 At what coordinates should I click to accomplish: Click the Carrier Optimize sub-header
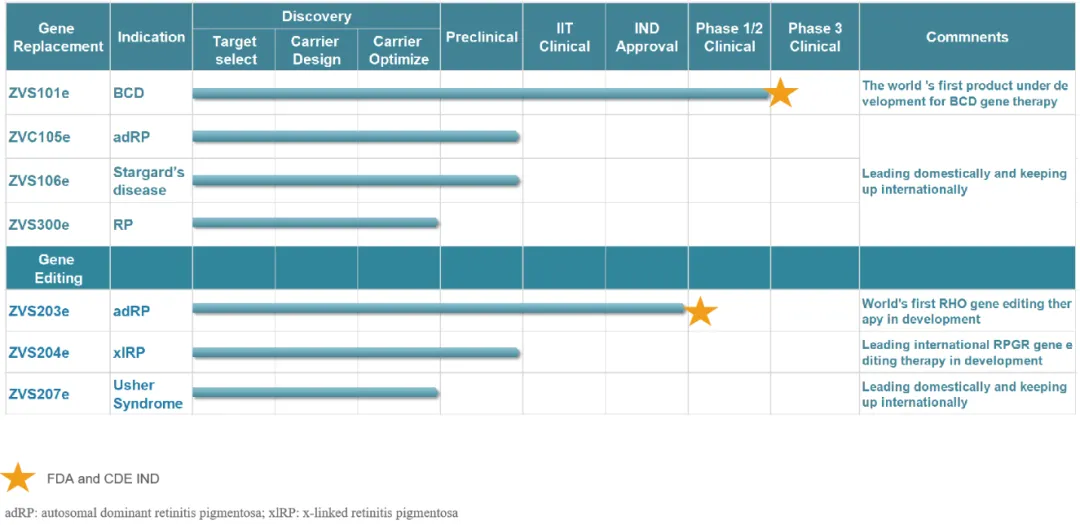398,50
